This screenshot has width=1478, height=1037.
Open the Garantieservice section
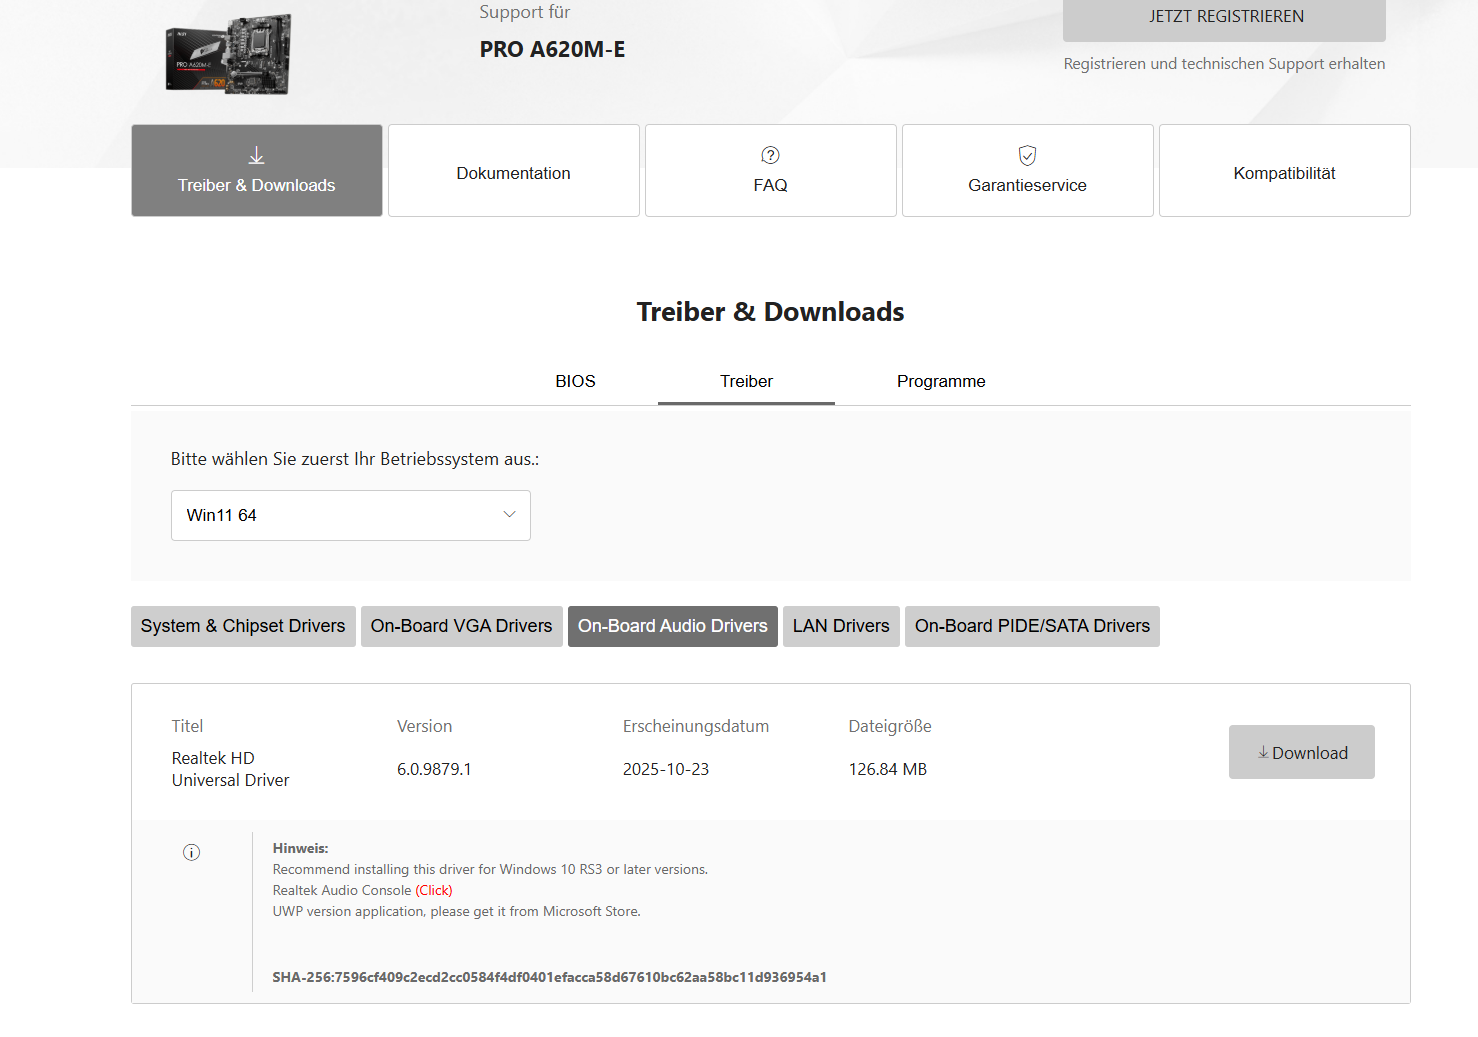[1028, 170]
